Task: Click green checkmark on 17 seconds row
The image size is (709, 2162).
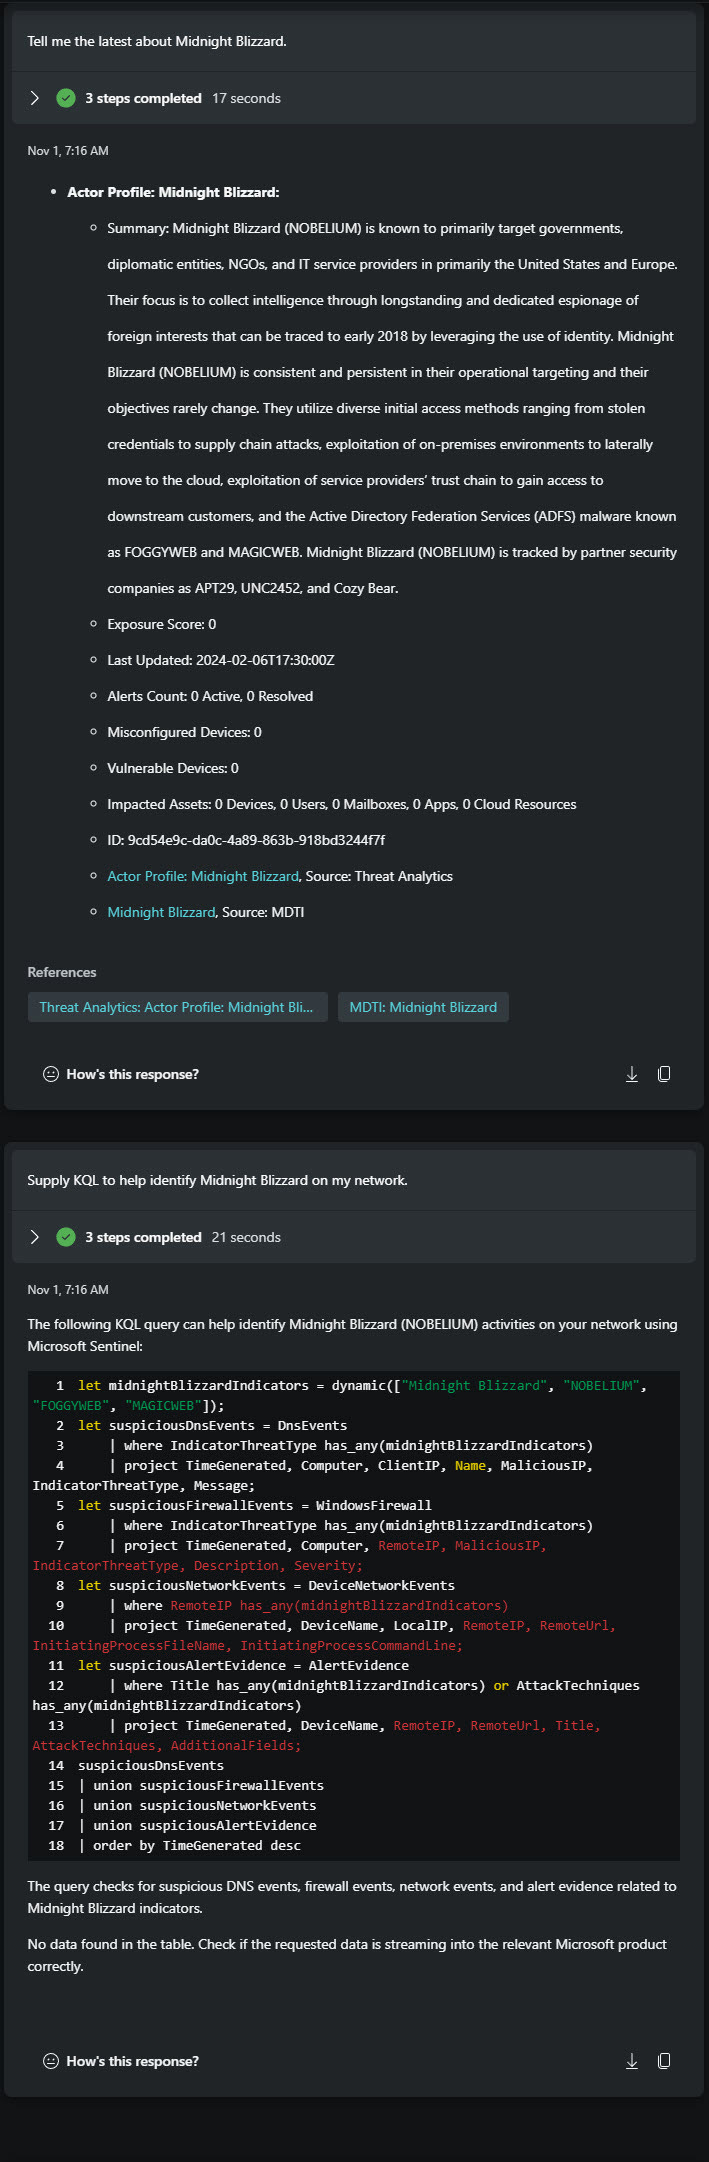Action: [66, 98]
